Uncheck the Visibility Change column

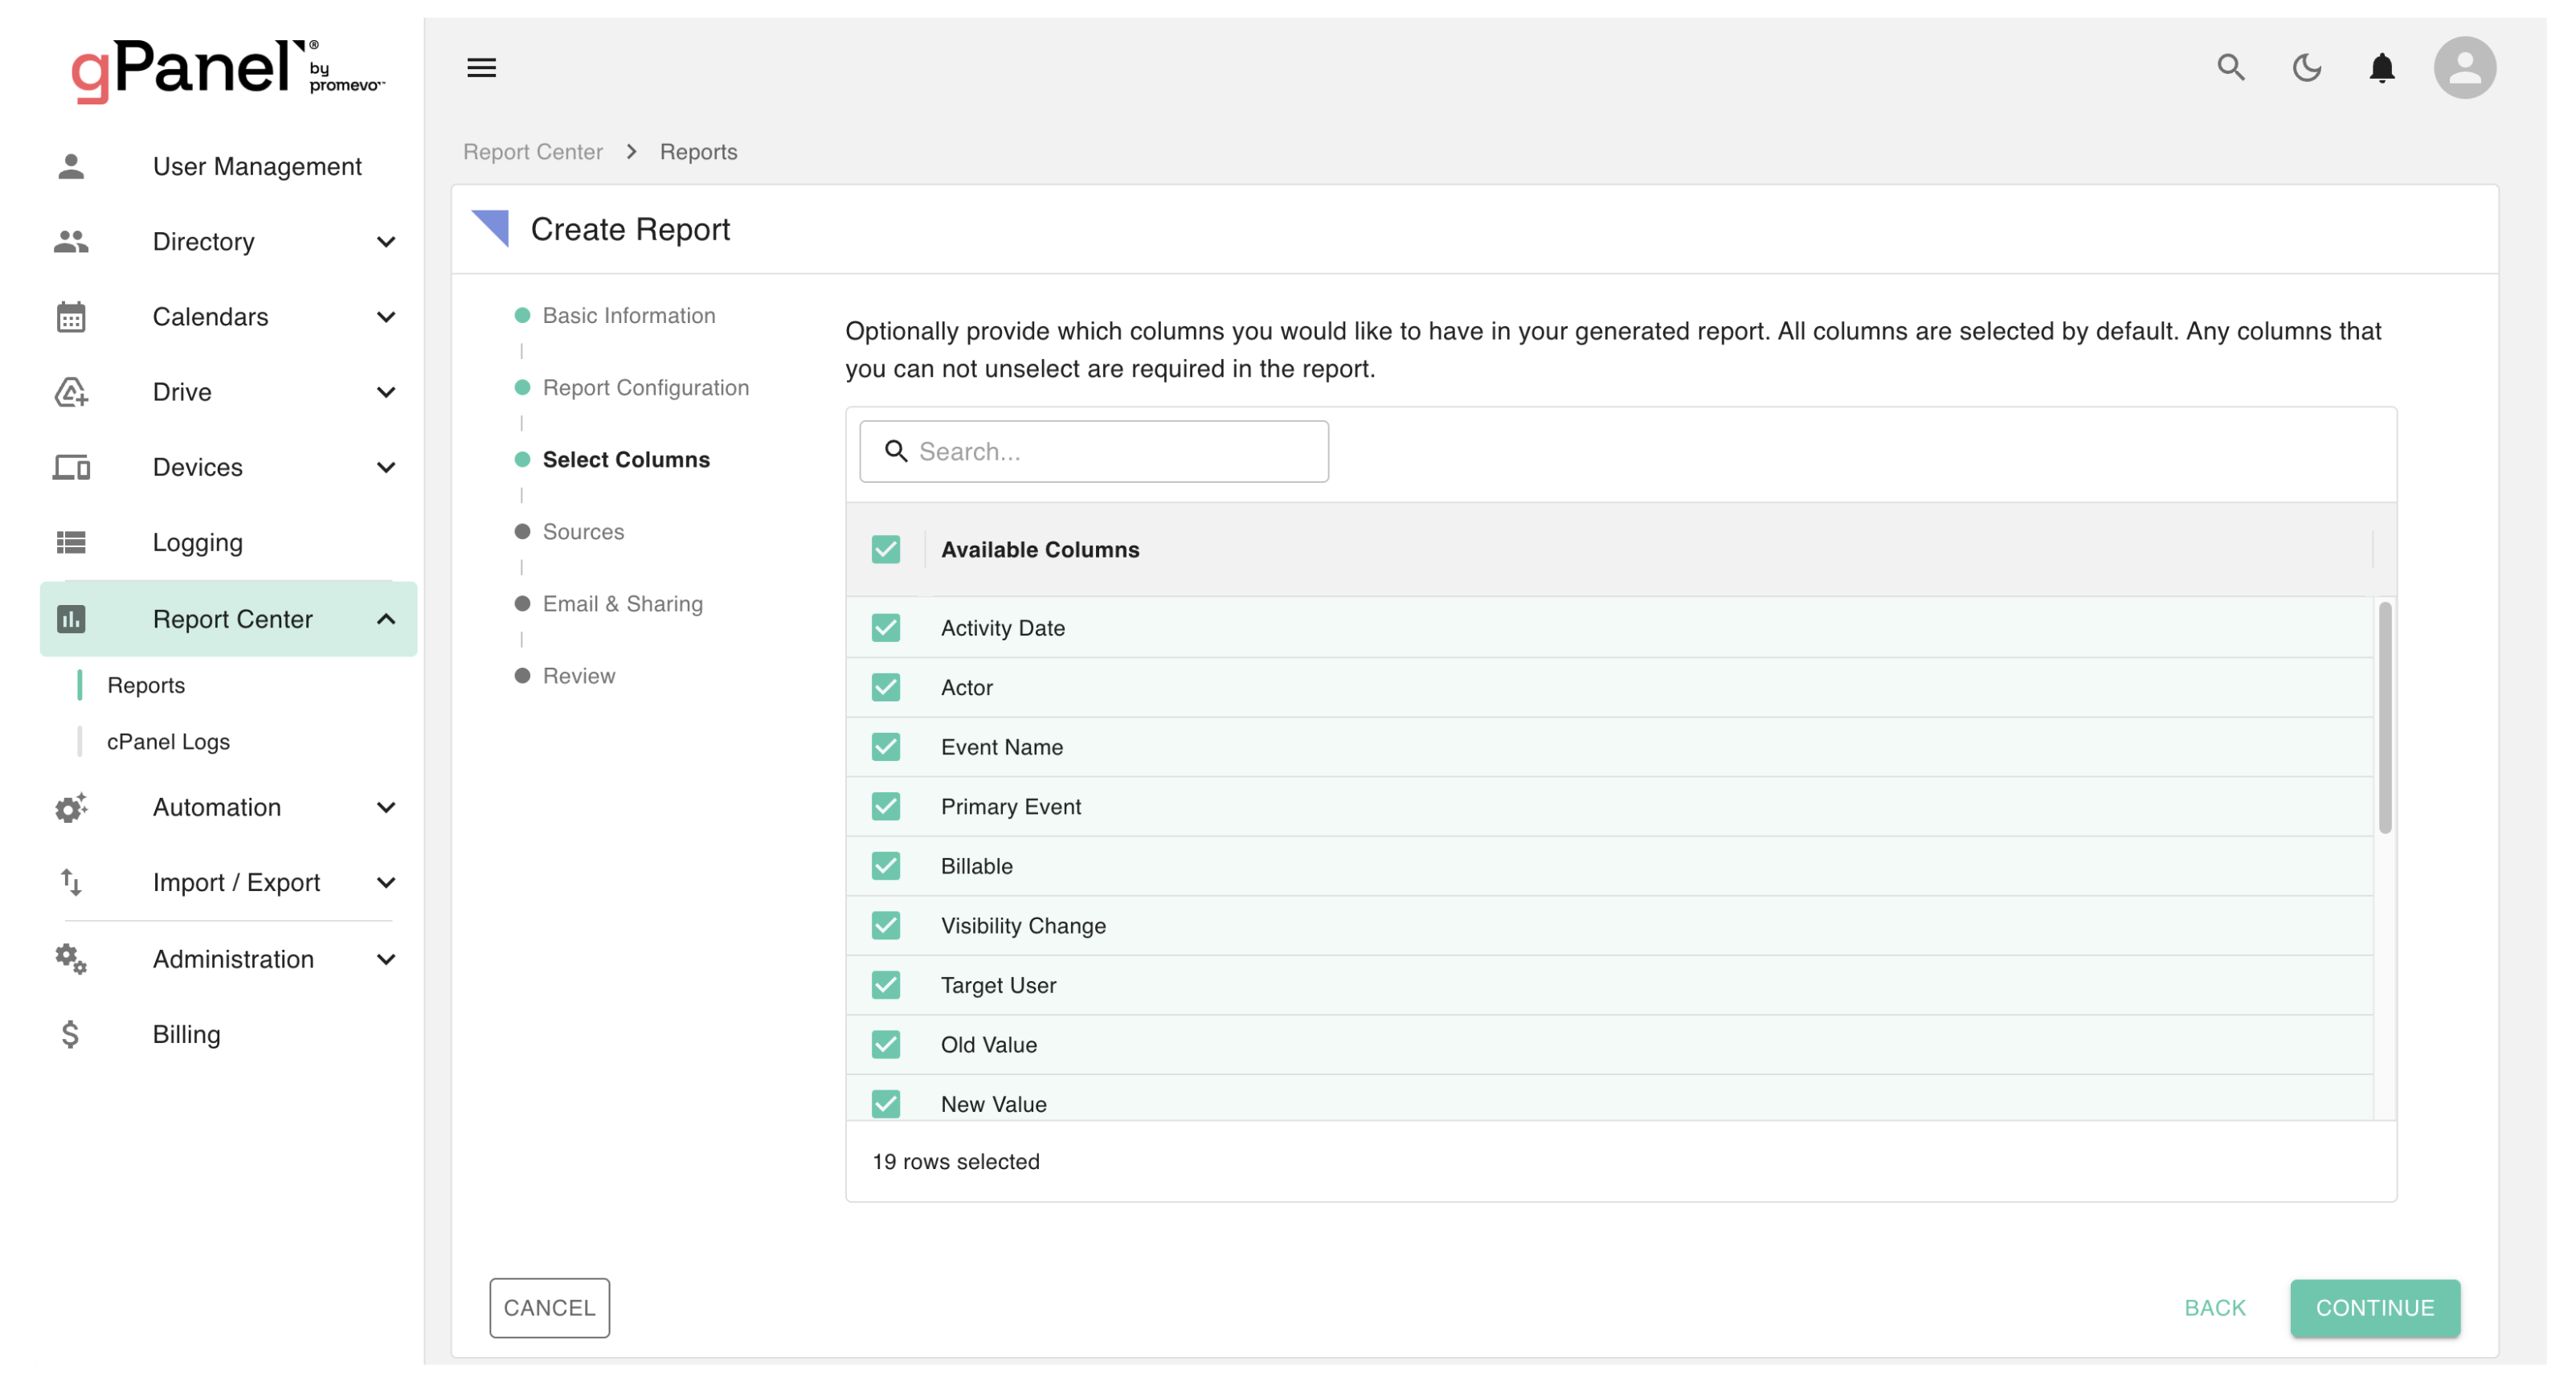pyautogui.click(x=885, y=926)
